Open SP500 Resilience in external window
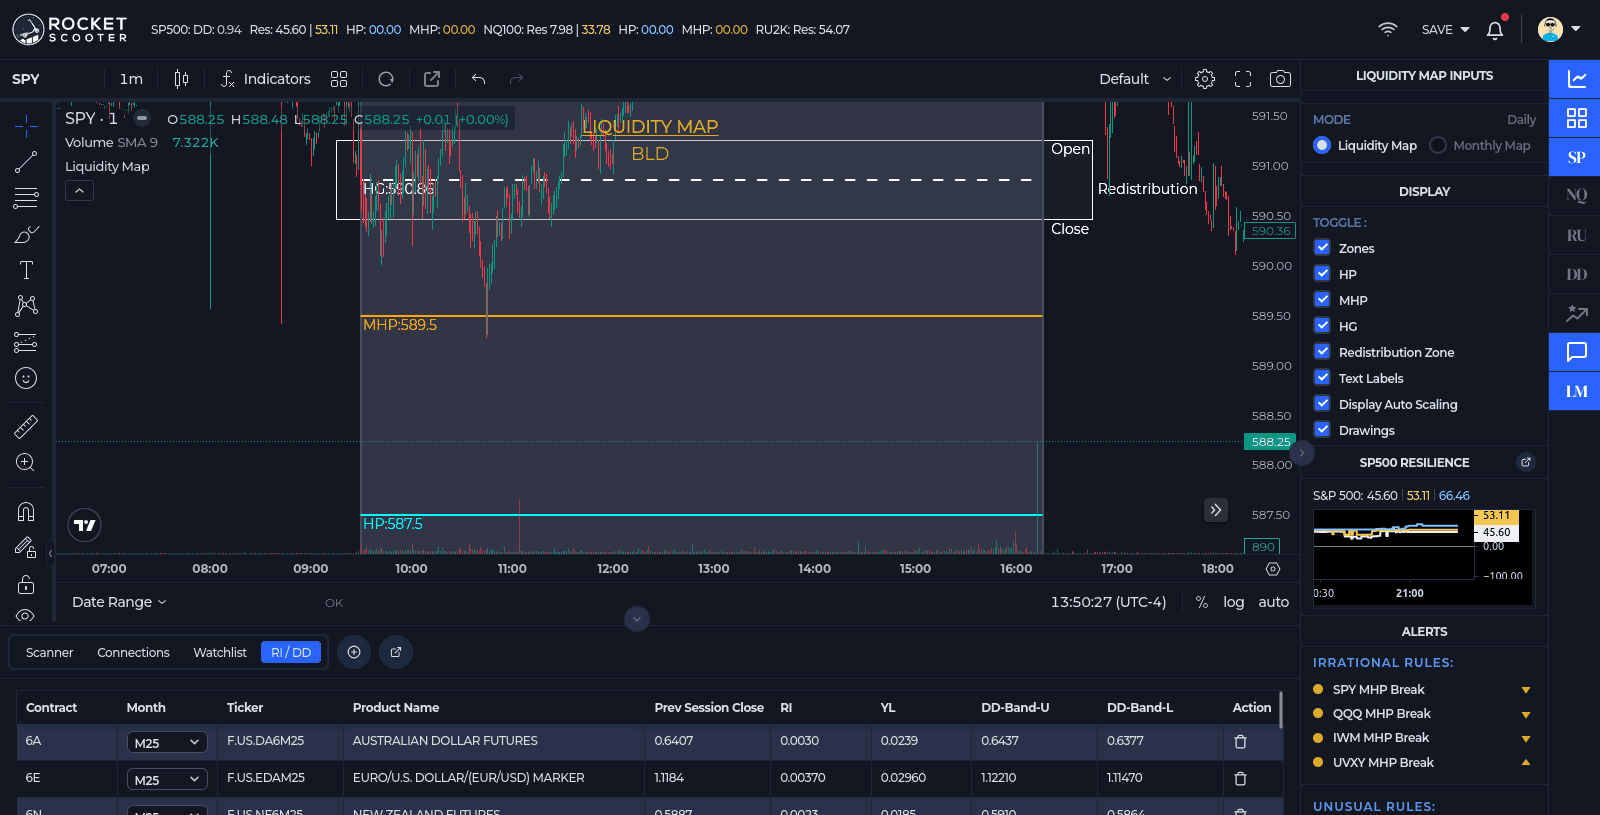Screen dimensions: 1600x815 pyautogui.click(x=1525, y=462)
